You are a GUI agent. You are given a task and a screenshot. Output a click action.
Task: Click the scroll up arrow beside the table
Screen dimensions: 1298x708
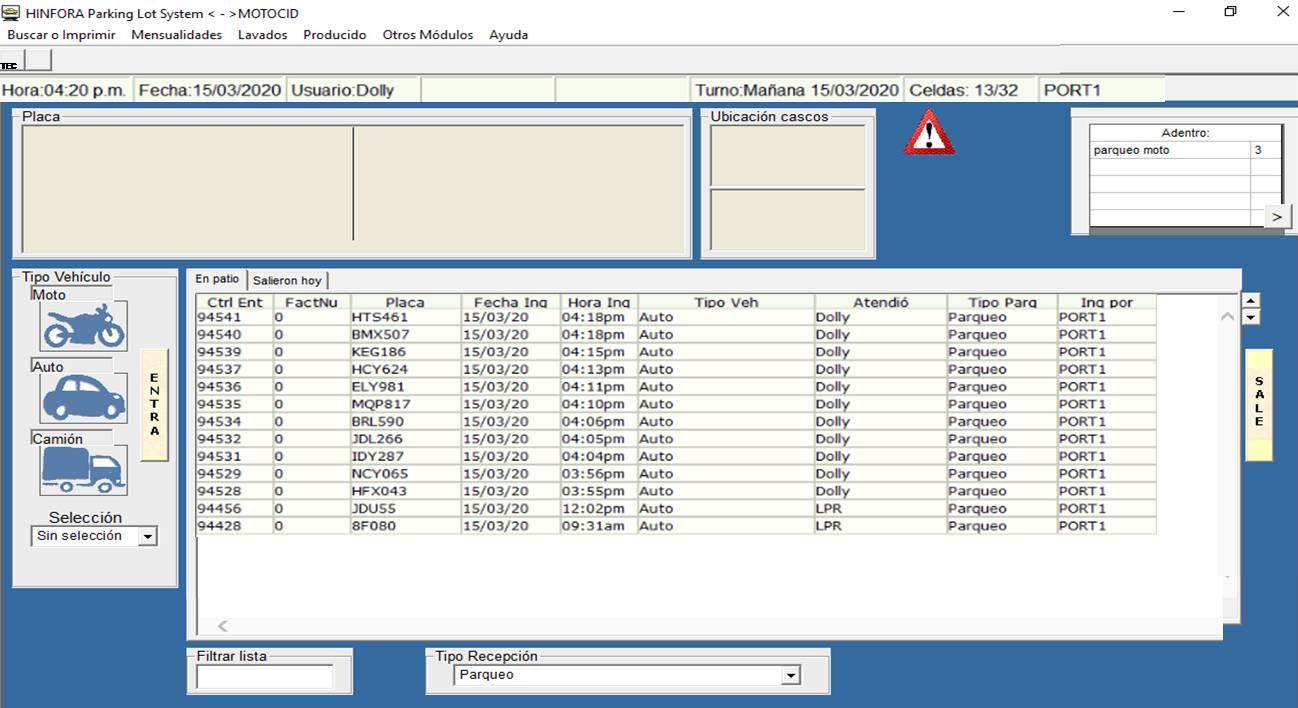tap(1250, 300)
